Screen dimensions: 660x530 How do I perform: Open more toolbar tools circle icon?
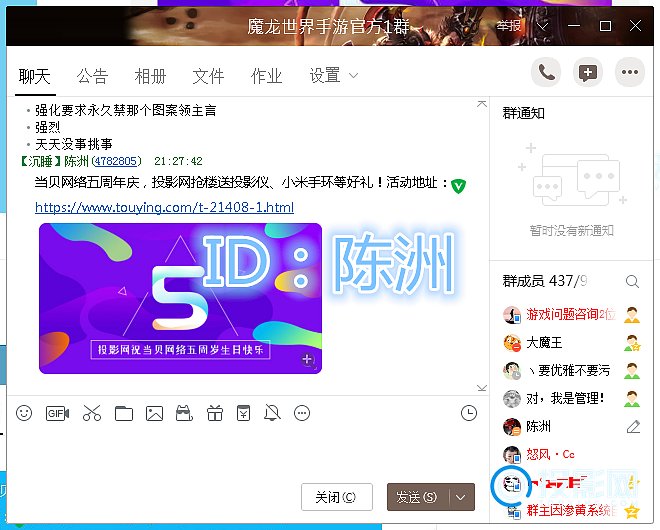click(x=302, y=413)
